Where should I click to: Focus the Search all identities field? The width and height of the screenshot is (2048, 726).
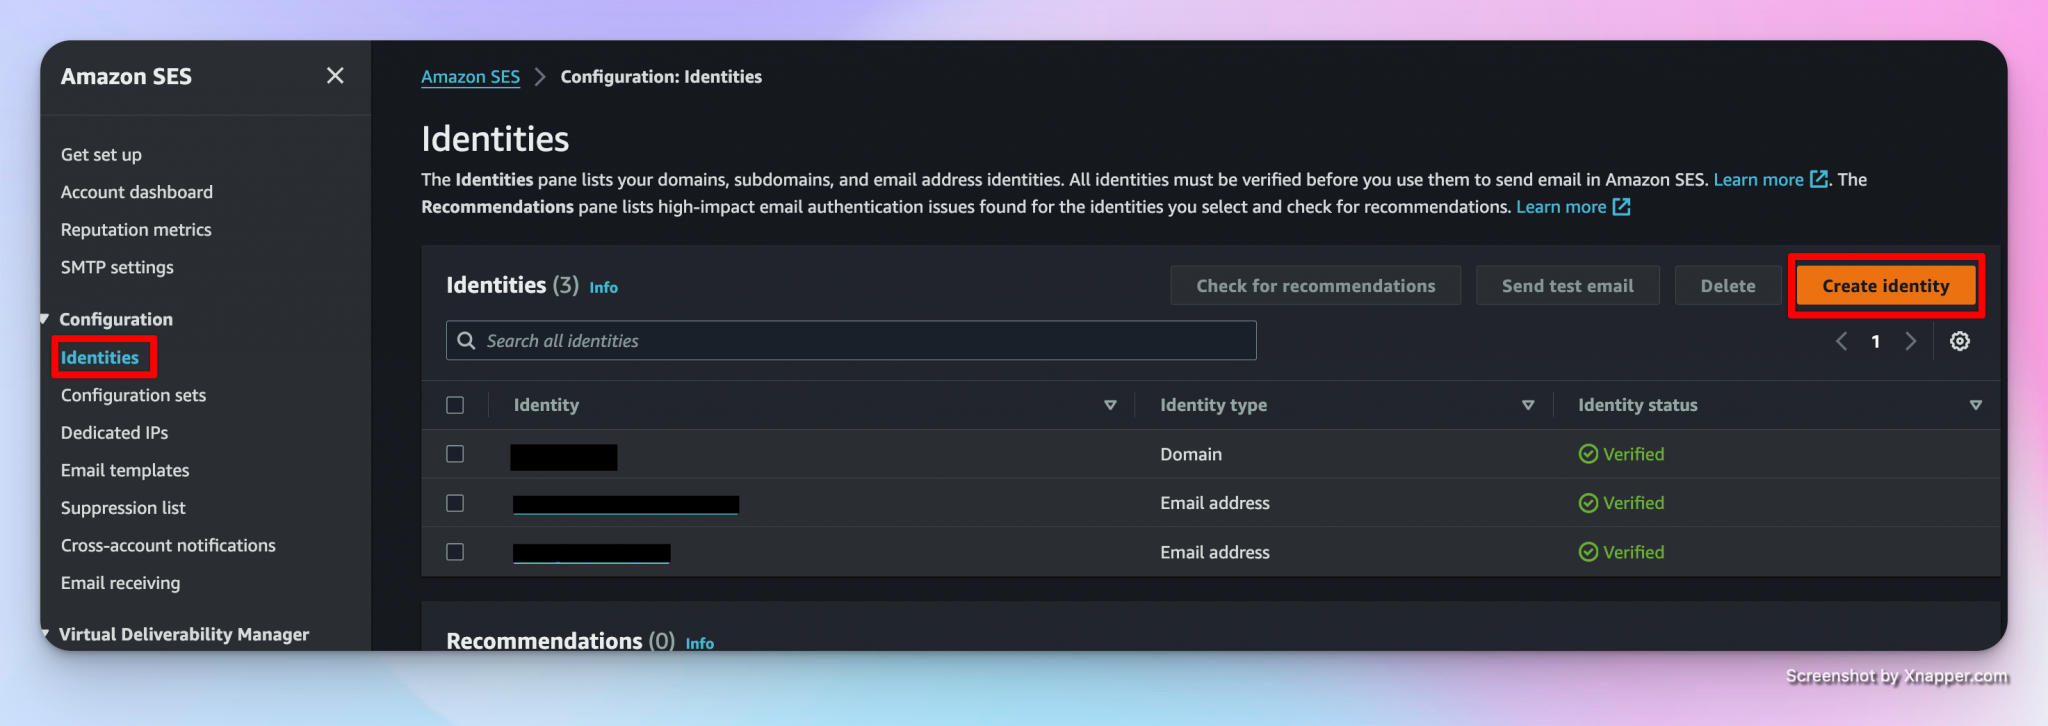(x=860, y=341)
